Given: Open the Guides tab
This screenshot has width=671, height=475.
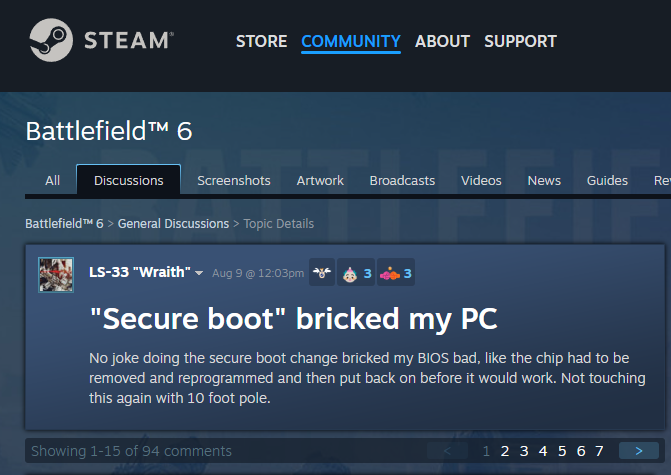Looking at the screenshot, I should (x=607, y=181).
